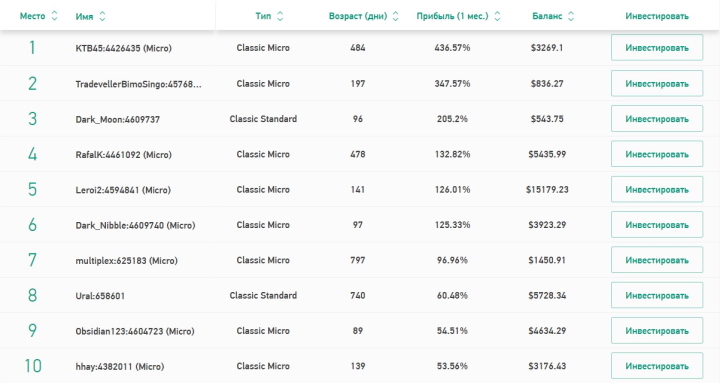This screenshot has height=383, width=720.
Task: Invest in KTB45:4426435 account
Action: coord(657,48)
